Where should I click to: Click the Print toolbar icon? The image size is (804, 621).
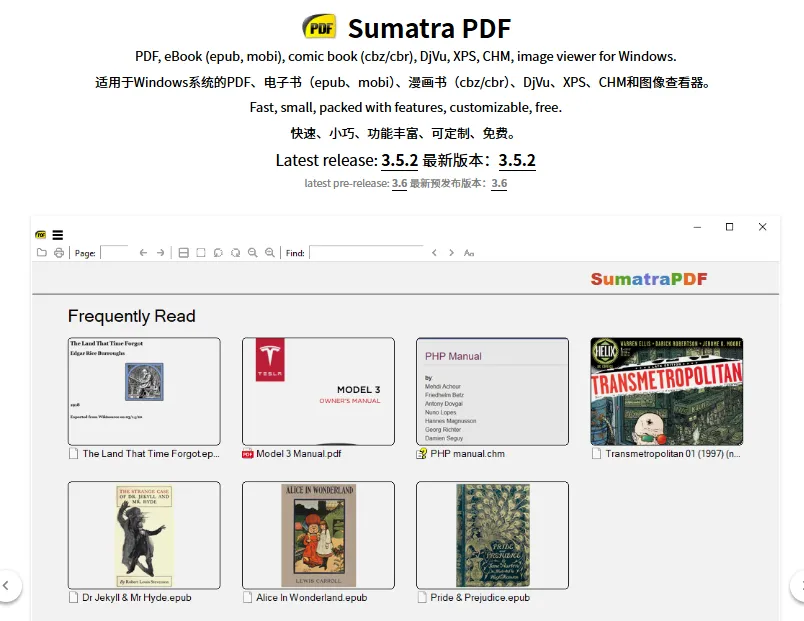pos(59,252)
